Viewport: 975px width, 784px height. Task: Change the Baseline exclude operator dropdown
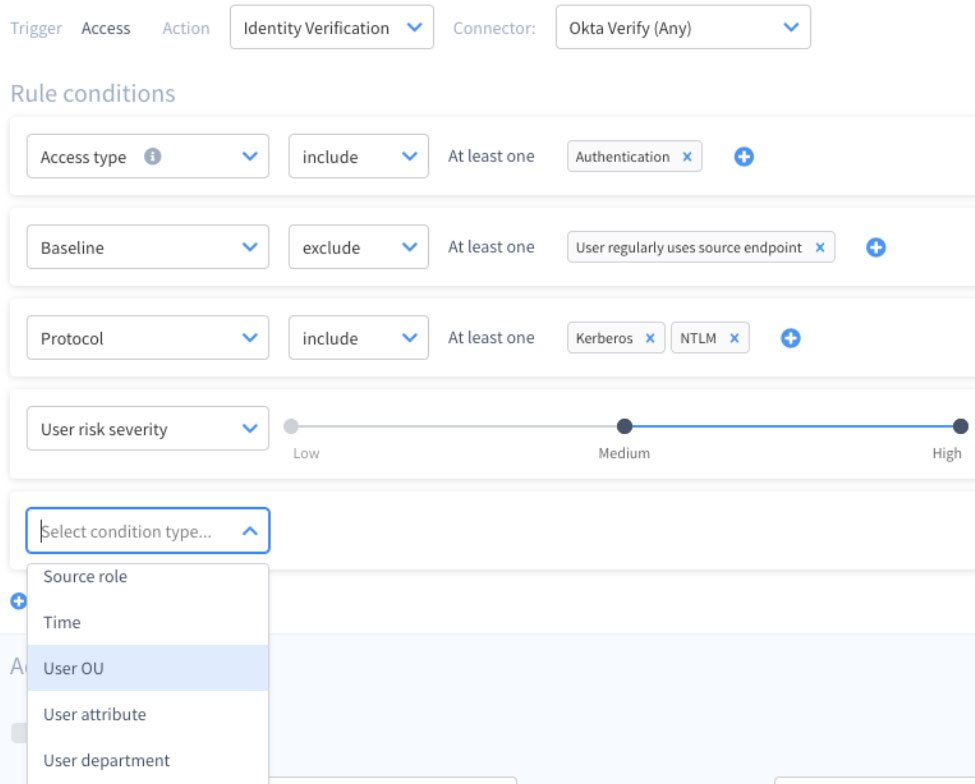(x=358, y=248)
